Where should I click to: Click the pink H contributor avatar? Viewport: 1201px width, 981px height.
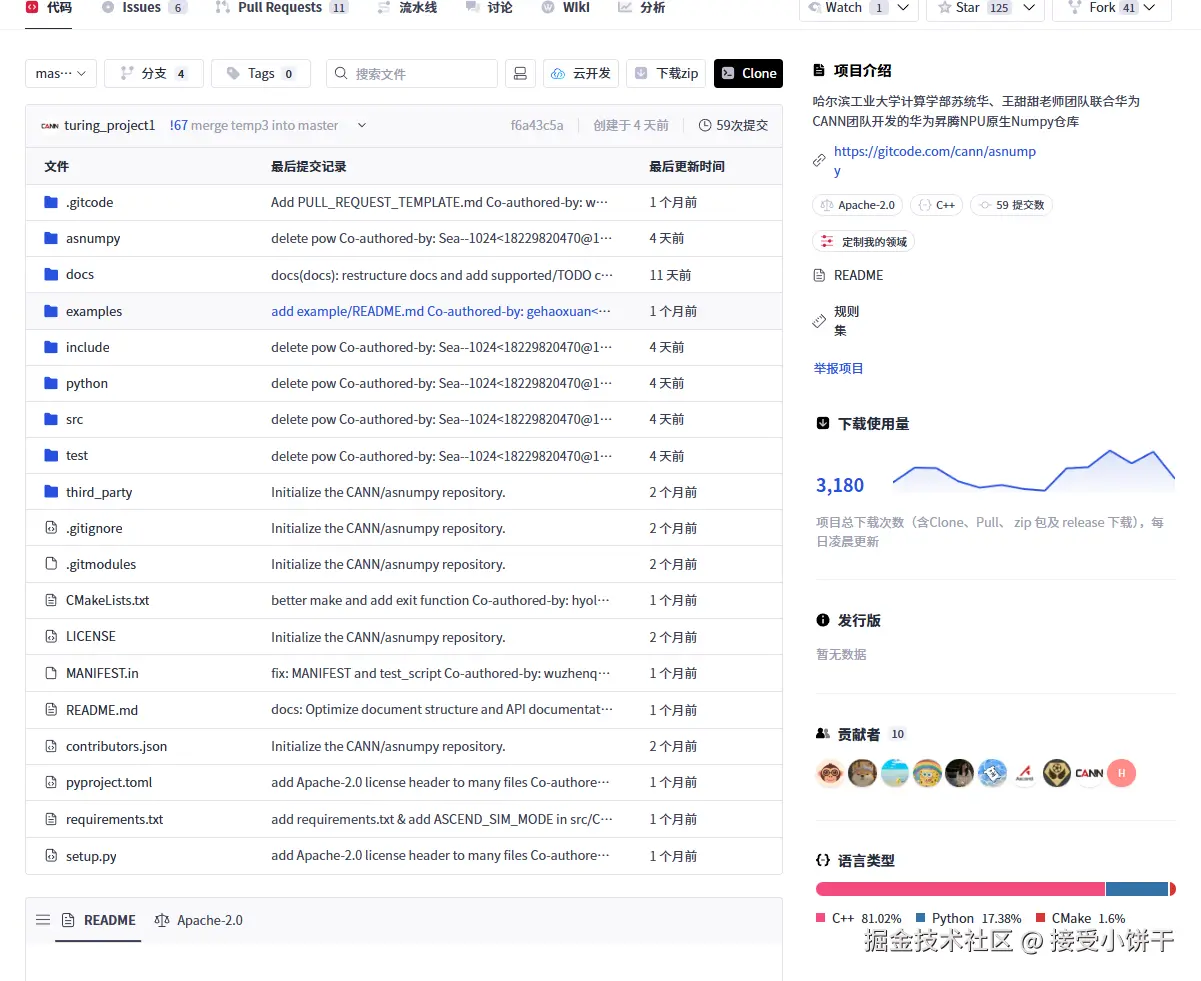point(1122,773)
